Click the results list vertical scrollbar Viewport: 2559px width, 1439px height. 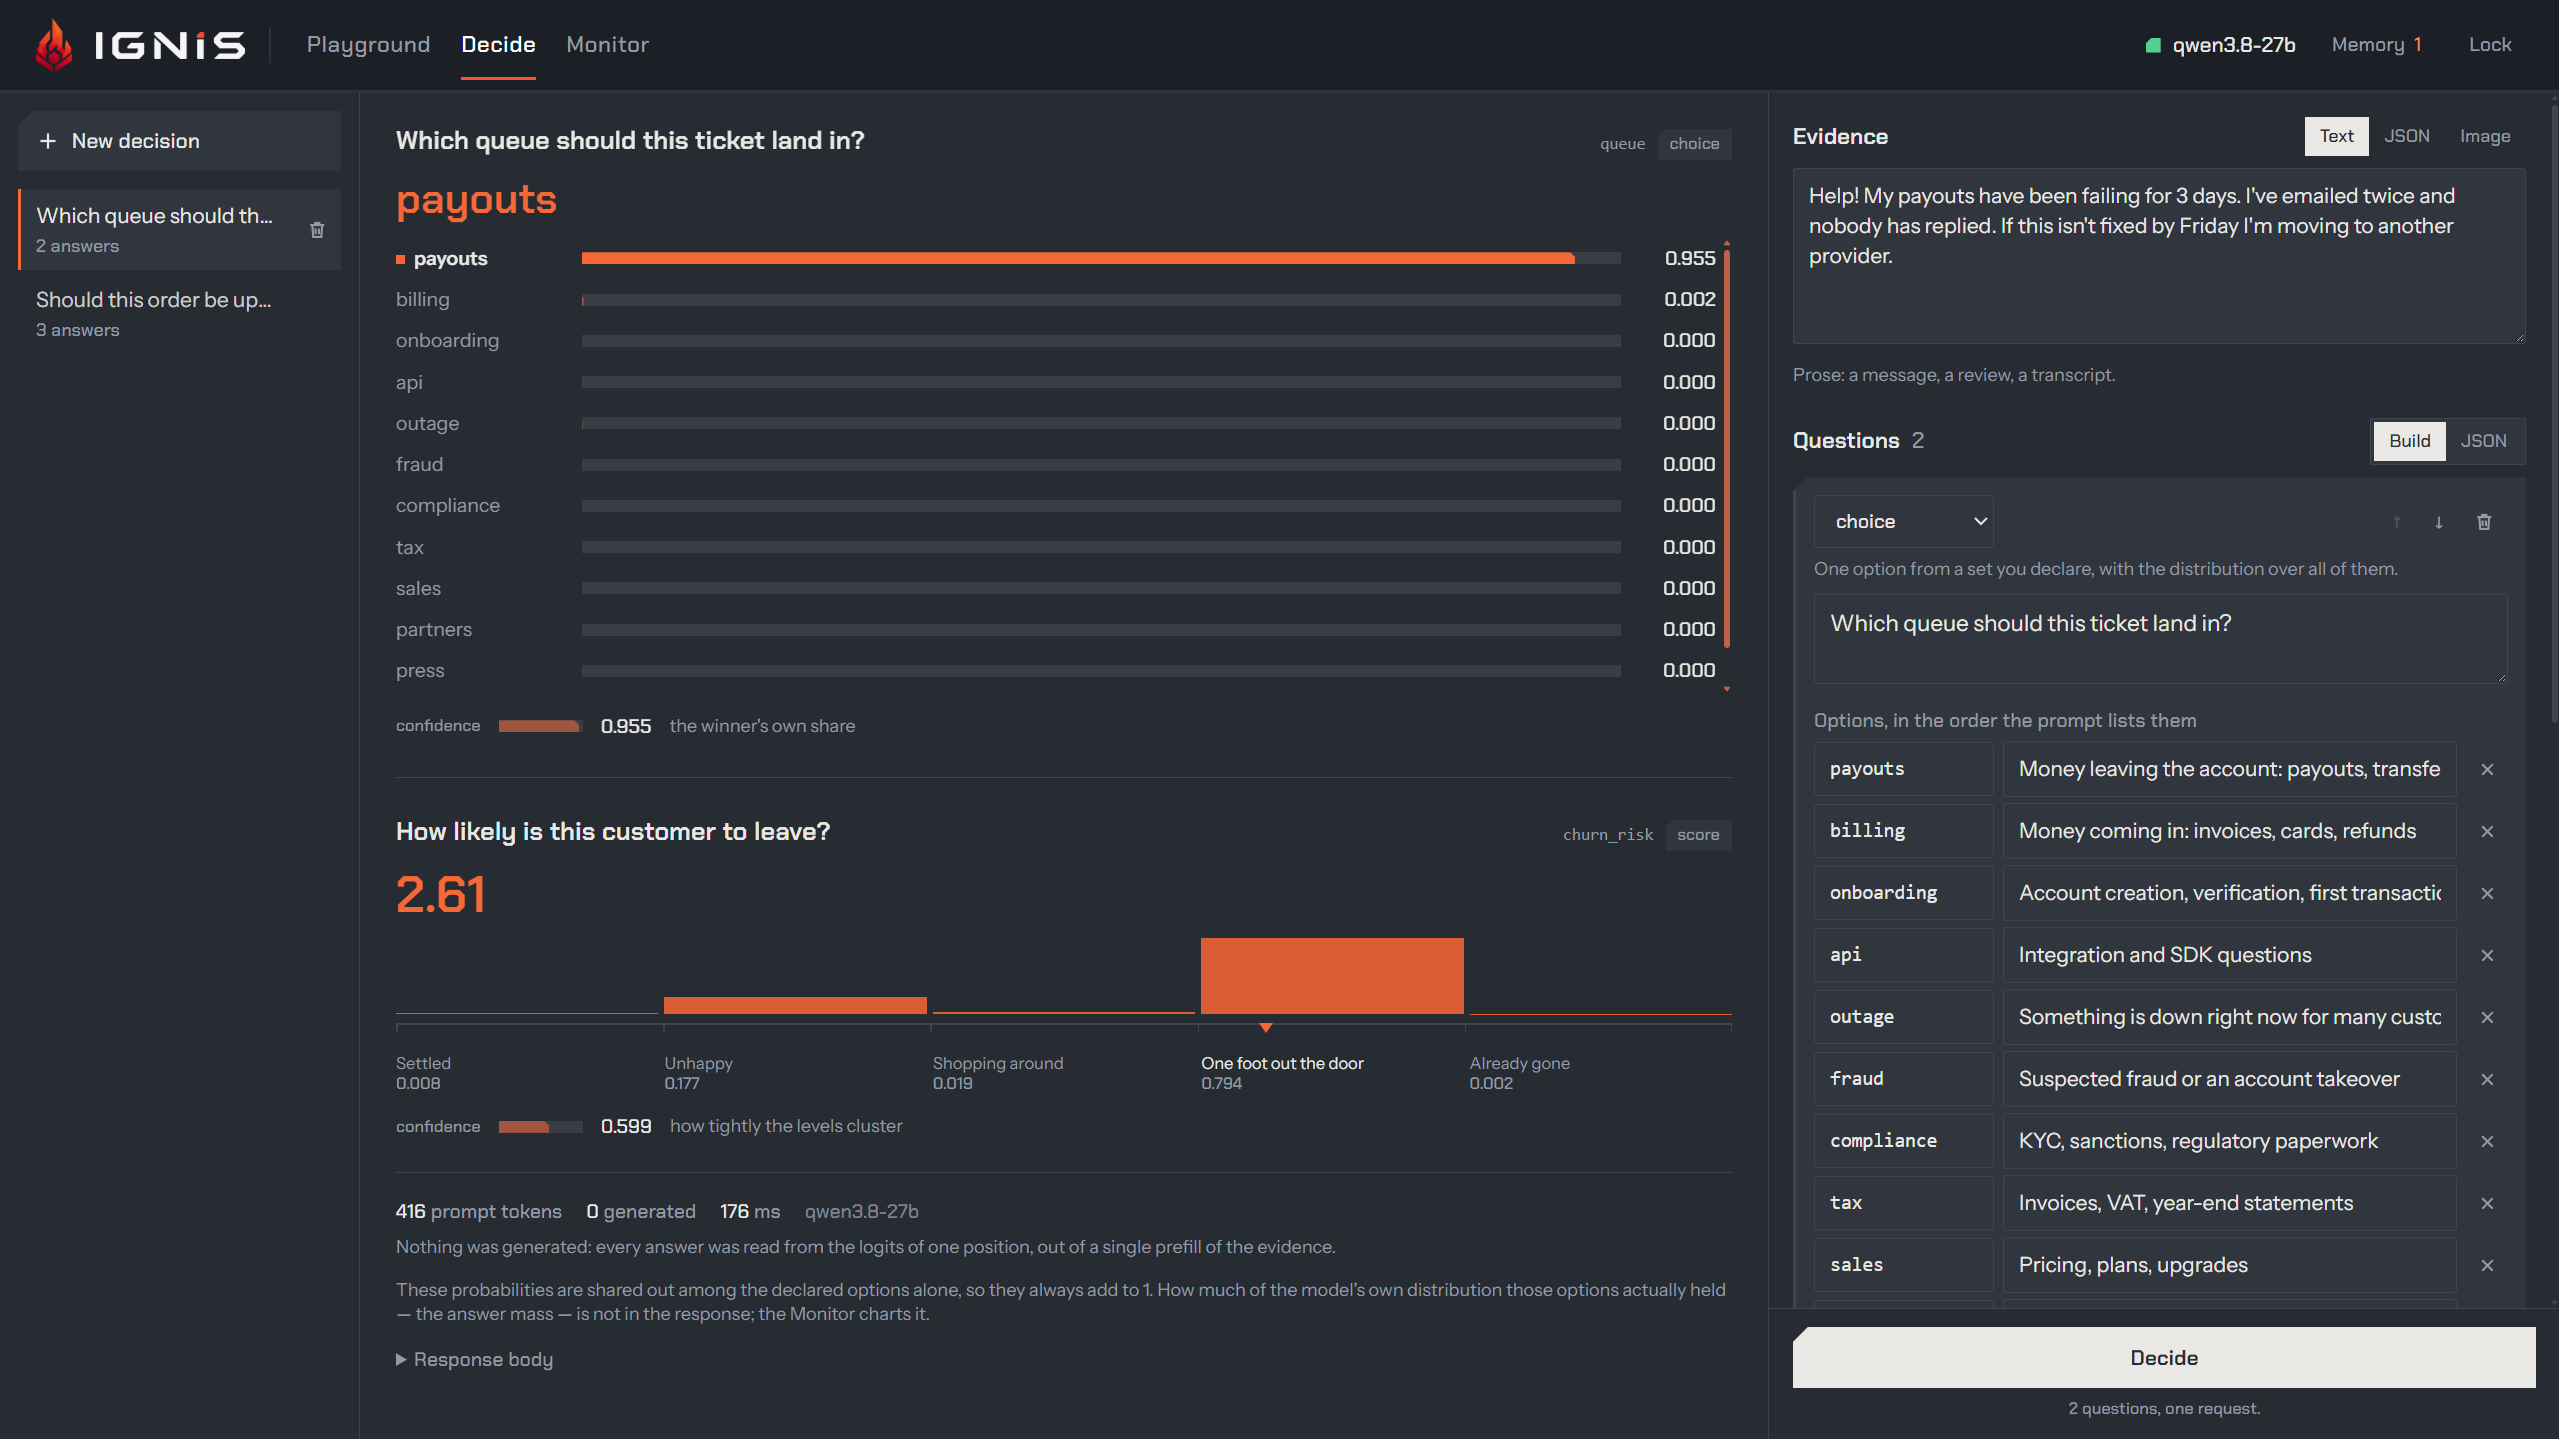(1727, 450)
